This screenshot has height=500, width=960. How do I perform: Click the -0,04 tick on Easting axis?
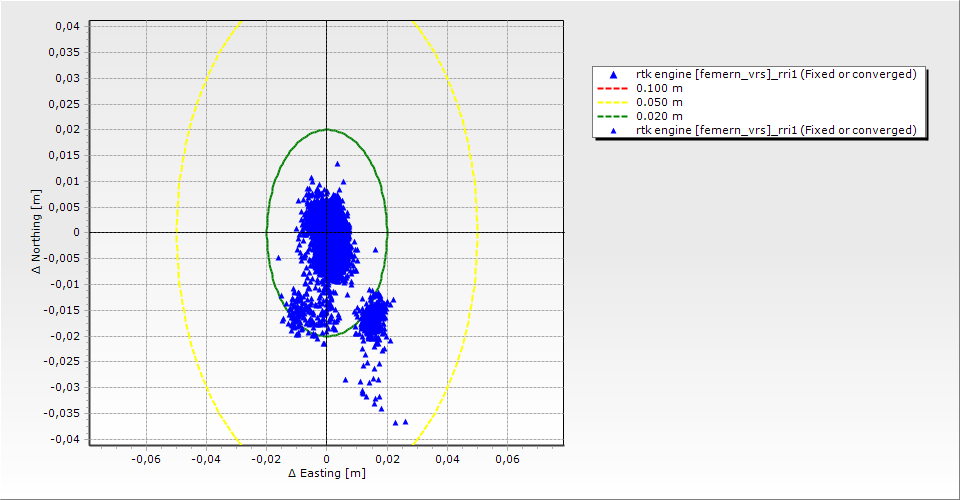pos(206,459)
